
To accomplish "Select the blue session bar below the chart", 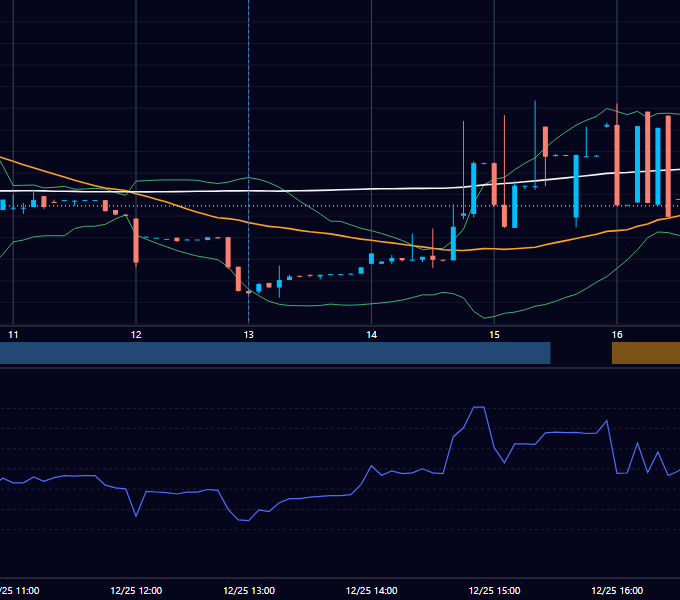I will [275, 353].
